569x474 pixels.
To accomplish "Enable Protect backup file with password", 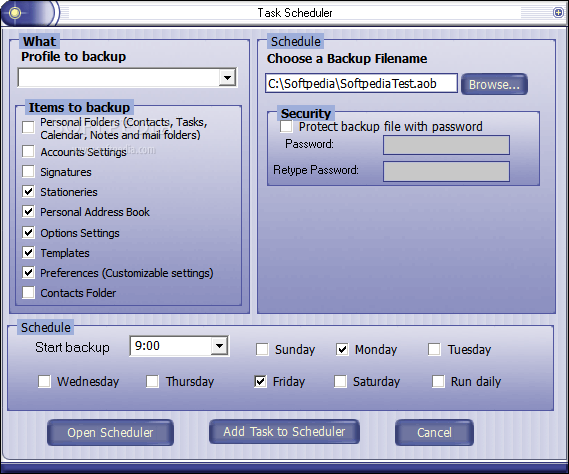I will click(x=286, y=126).
